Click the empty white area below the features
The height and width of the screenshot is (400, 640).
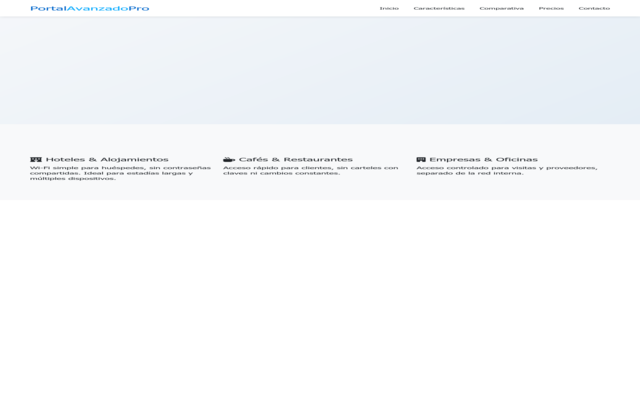[320, 300]
